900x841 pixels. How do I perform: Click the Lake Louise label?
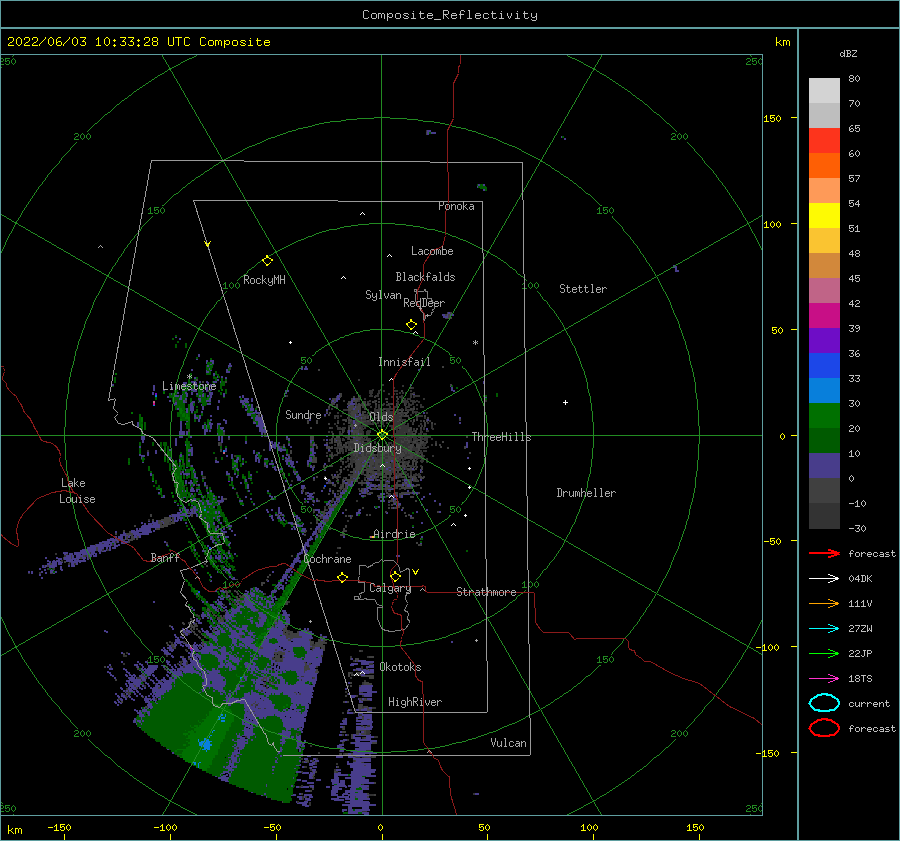tap(77, 491)
